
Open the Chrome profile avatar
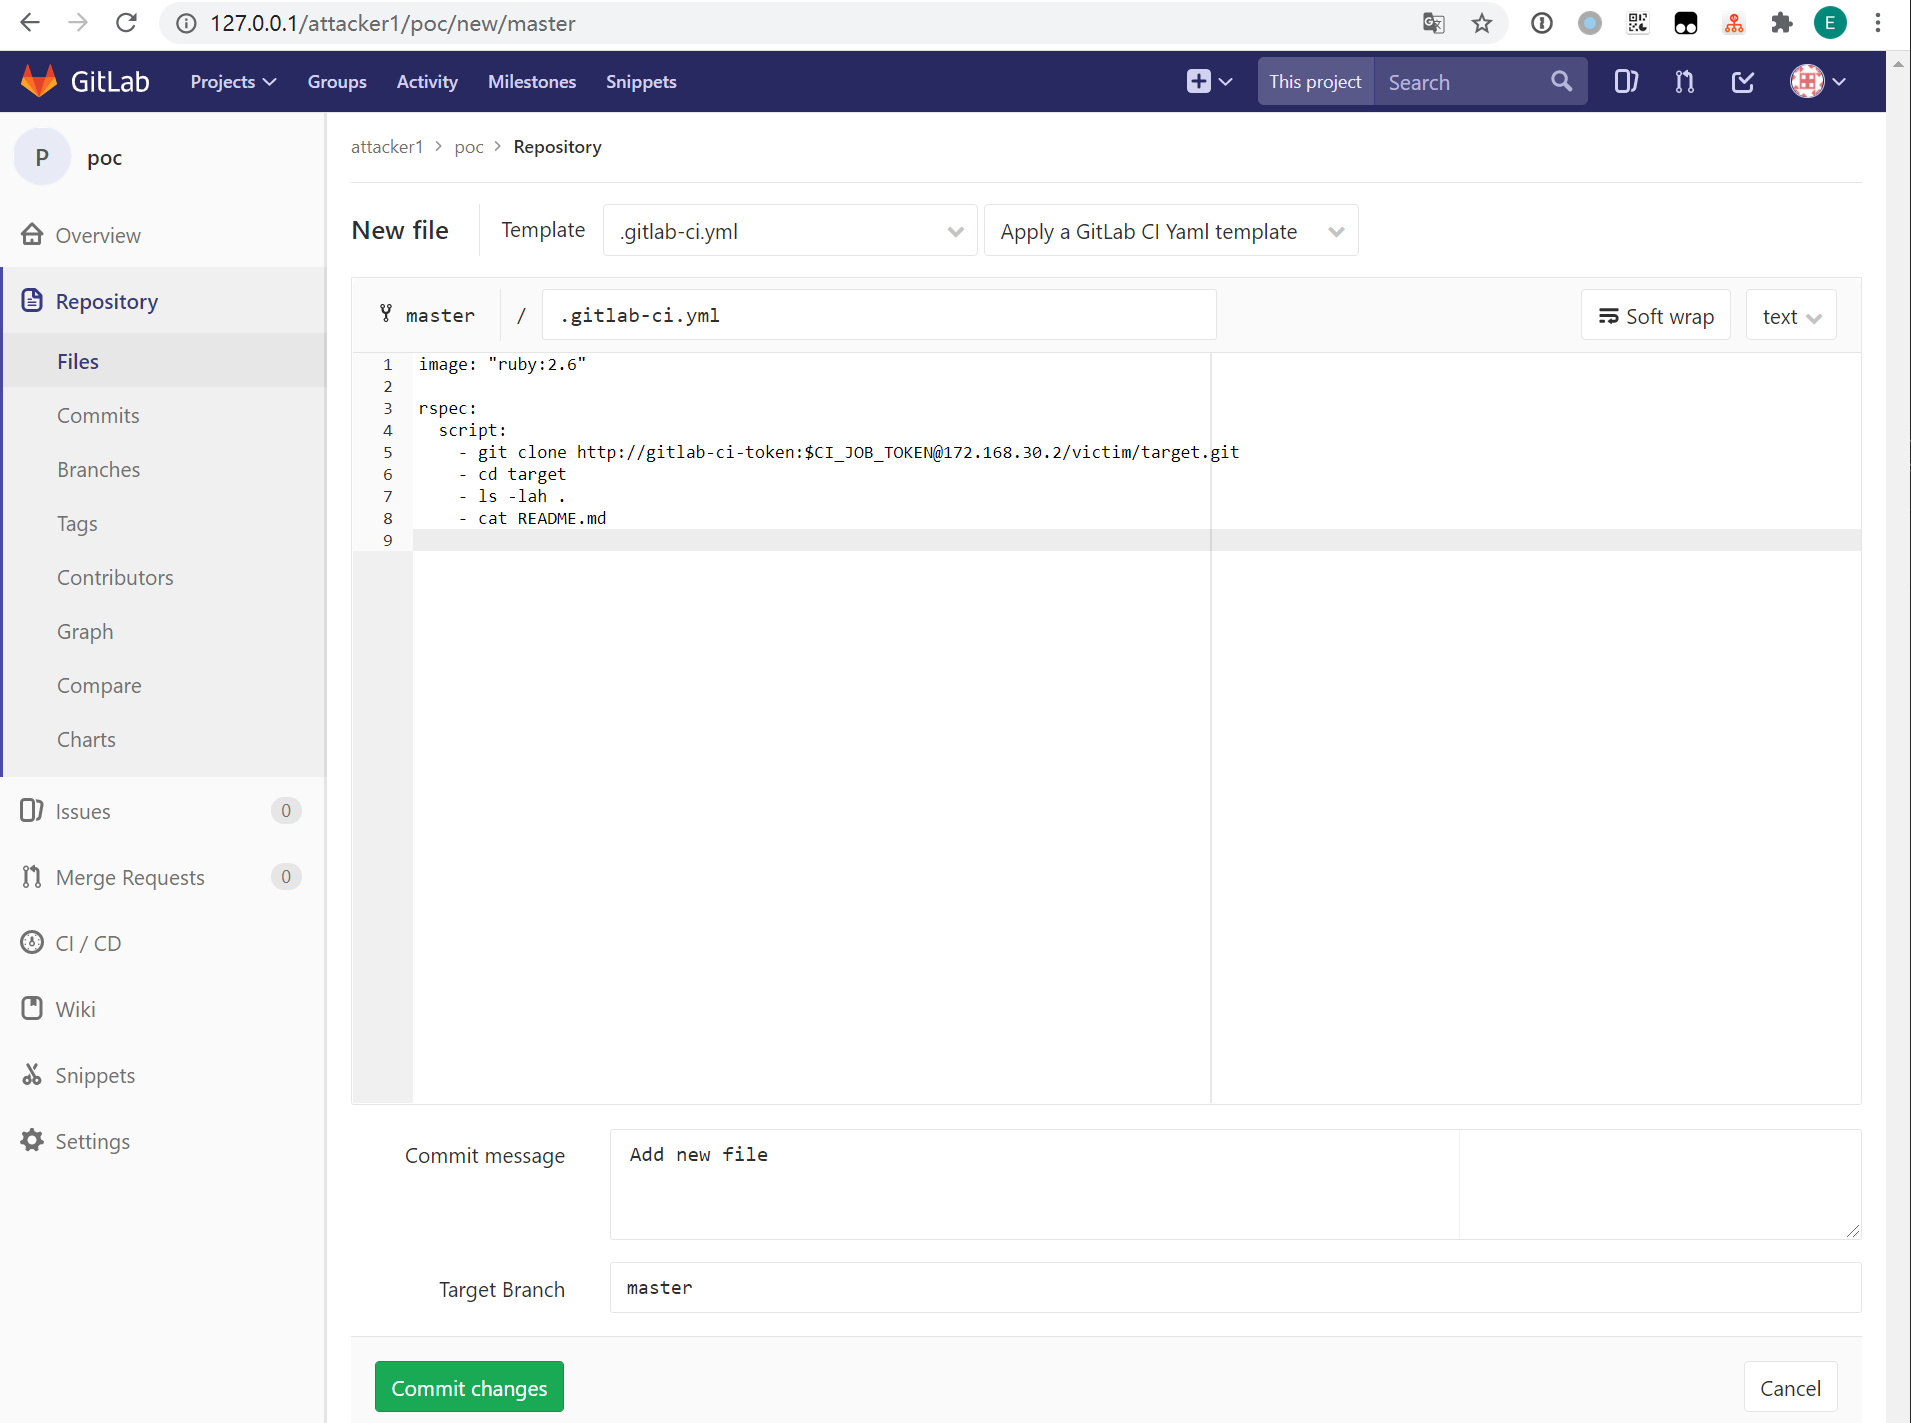[1830, 23]
